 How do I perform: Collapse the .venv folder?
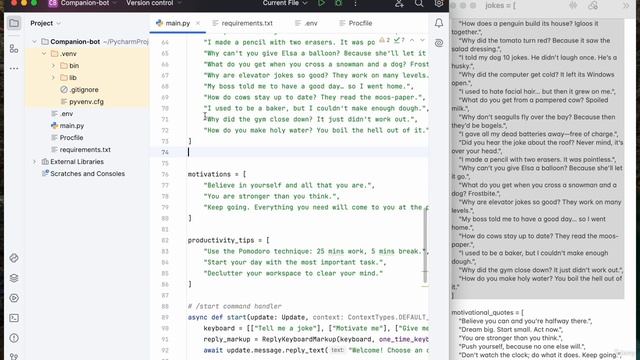click(44, 53)
